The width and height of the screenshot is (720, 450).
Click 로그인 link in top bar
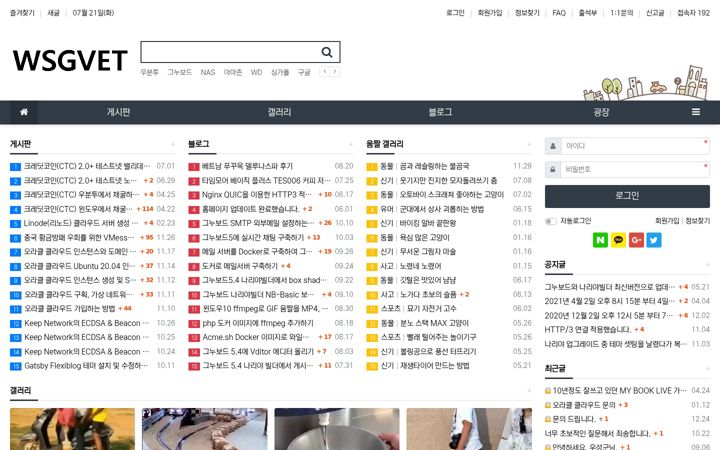click(455, 13)
